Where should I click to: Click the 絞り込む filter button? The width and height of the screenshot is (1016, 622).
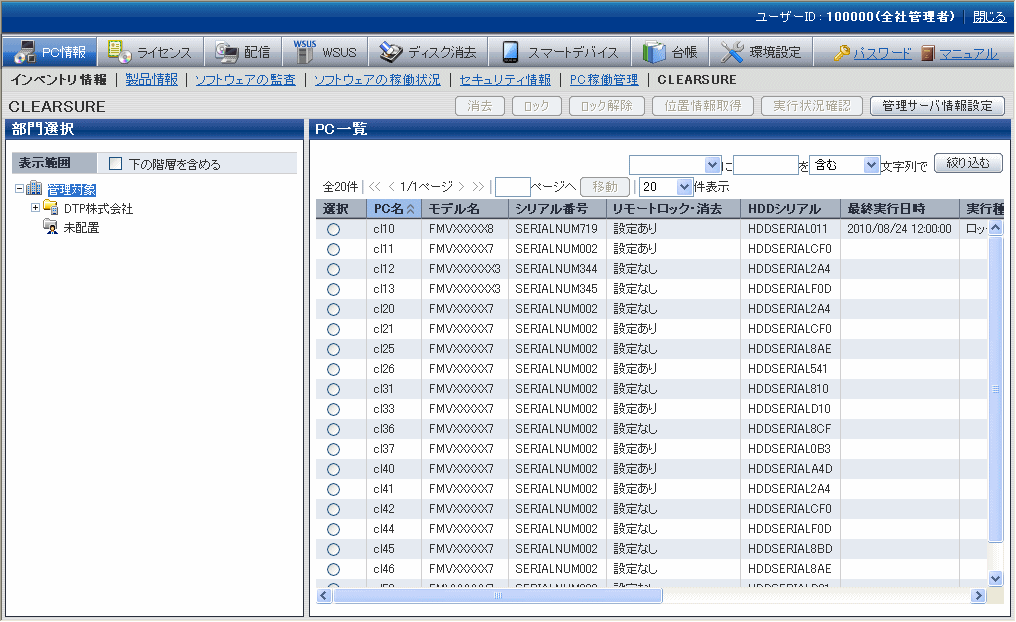[x=968, y=164]
